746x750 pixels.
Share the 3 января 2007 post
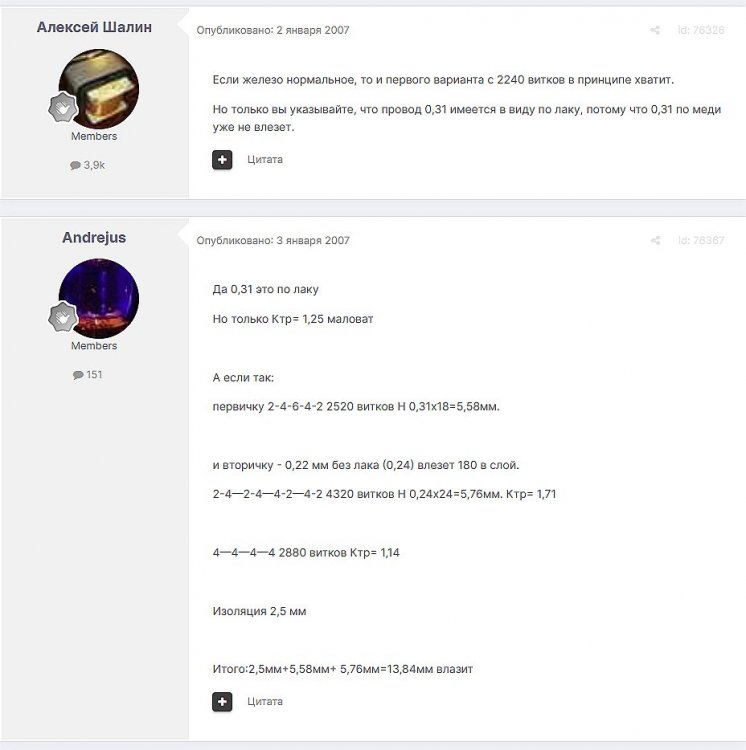655,241
